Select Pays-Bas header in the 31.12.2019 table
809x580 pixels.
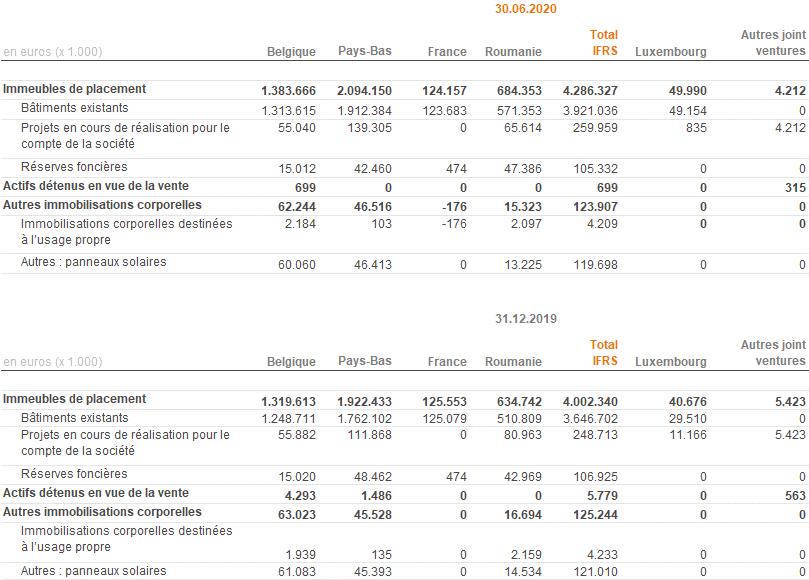(365, 361)
